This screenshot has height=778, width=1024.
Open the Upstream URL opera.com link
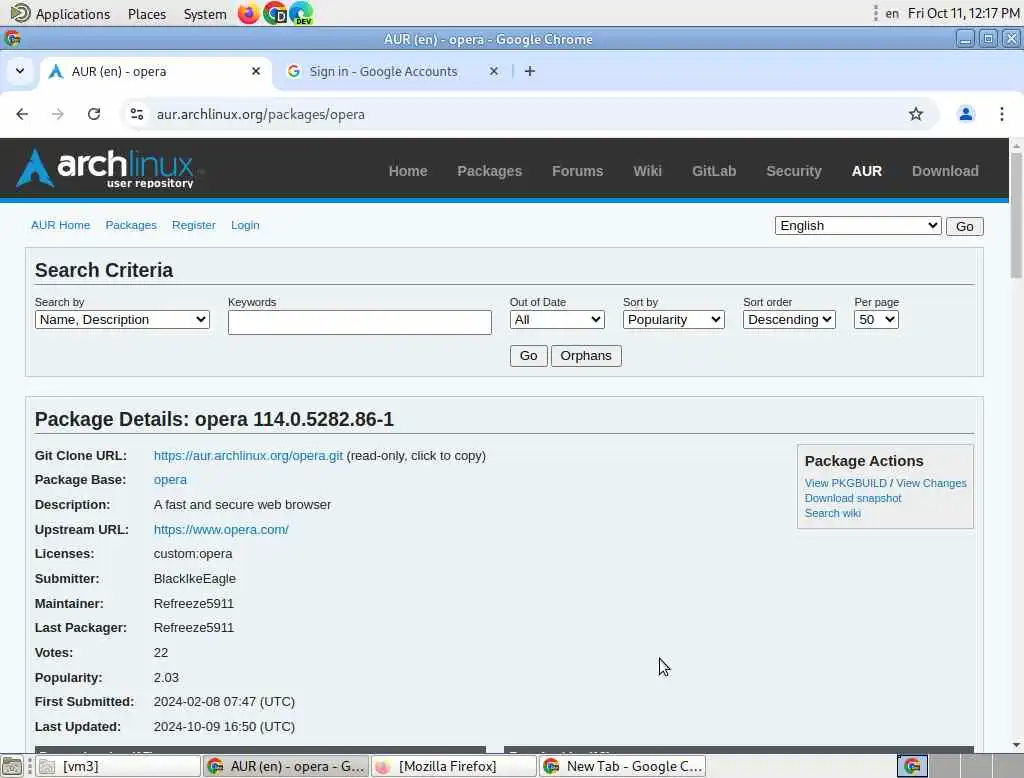[221, 529]
